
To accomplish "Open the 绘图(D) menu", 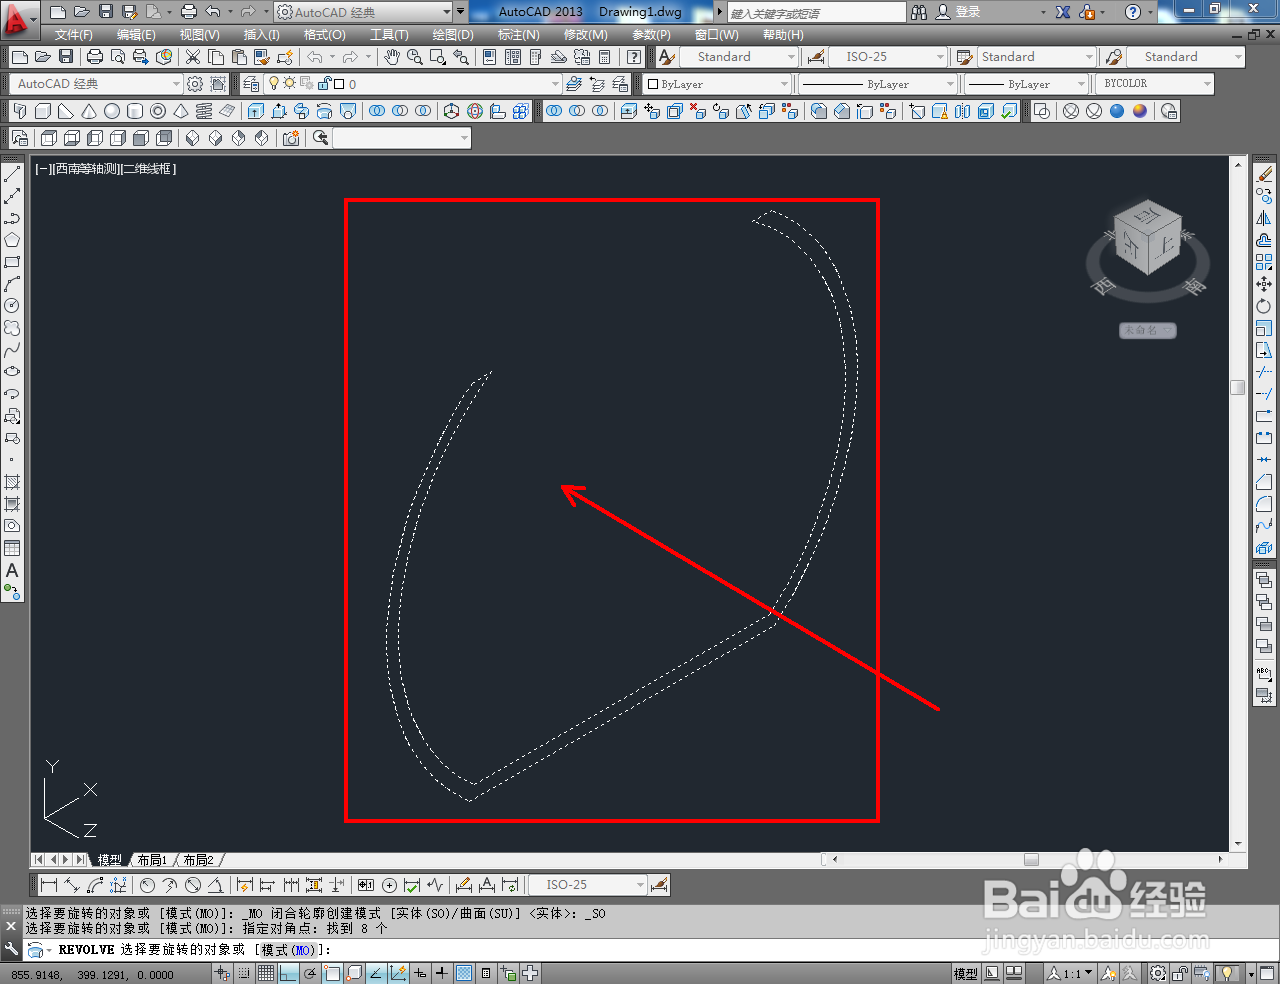I will tap(453, 34).
